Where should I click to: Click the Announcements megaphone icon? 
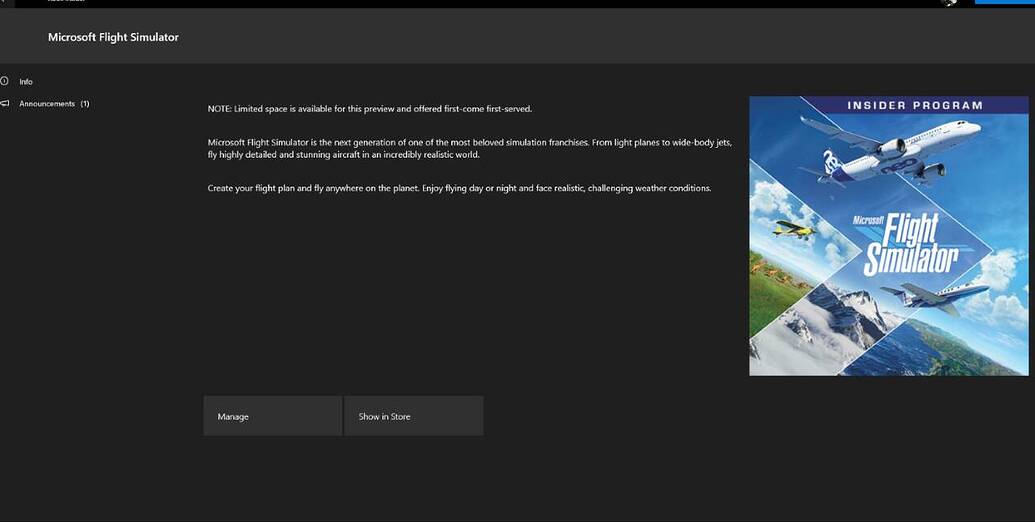pos(5,103)
